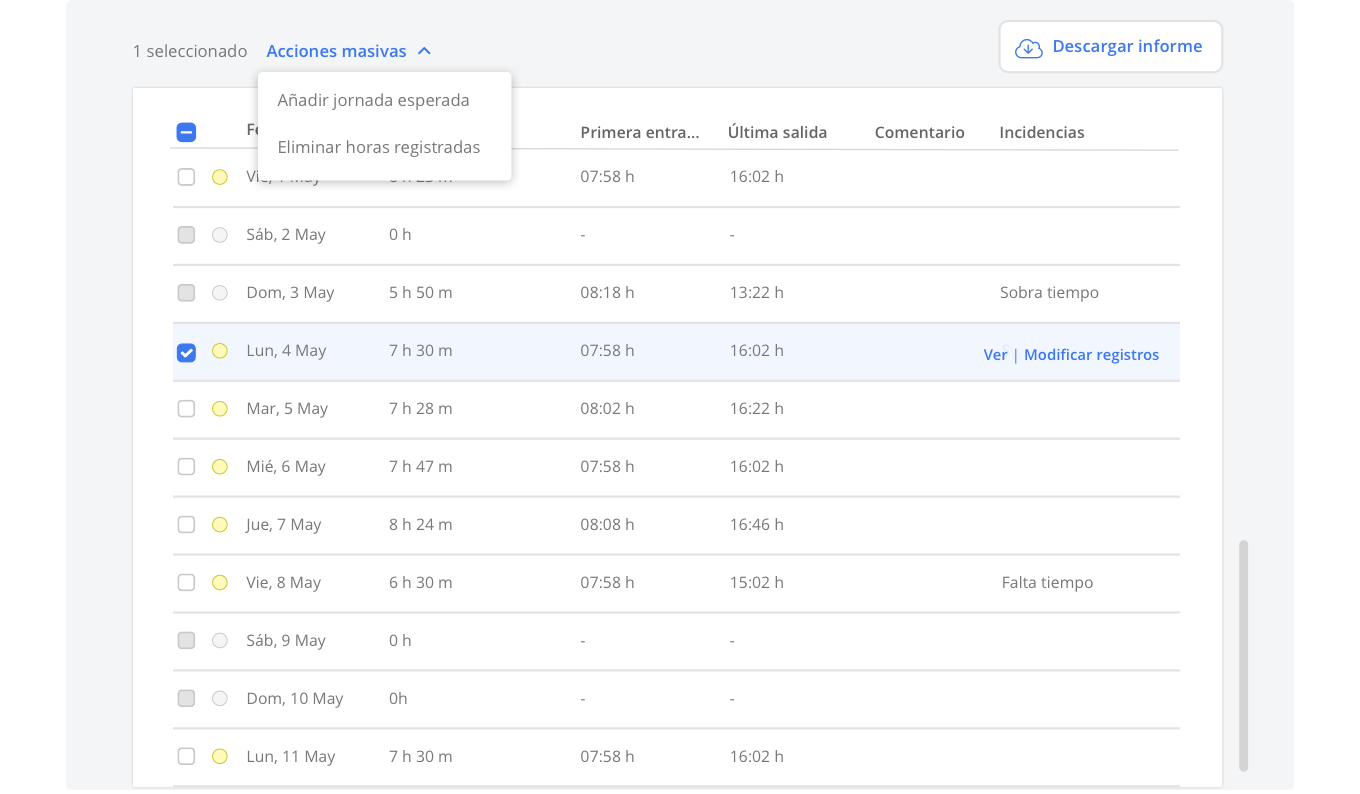Click the Descargar informe button
This screenshot has width=1360, height=794.
(1111, 47)
